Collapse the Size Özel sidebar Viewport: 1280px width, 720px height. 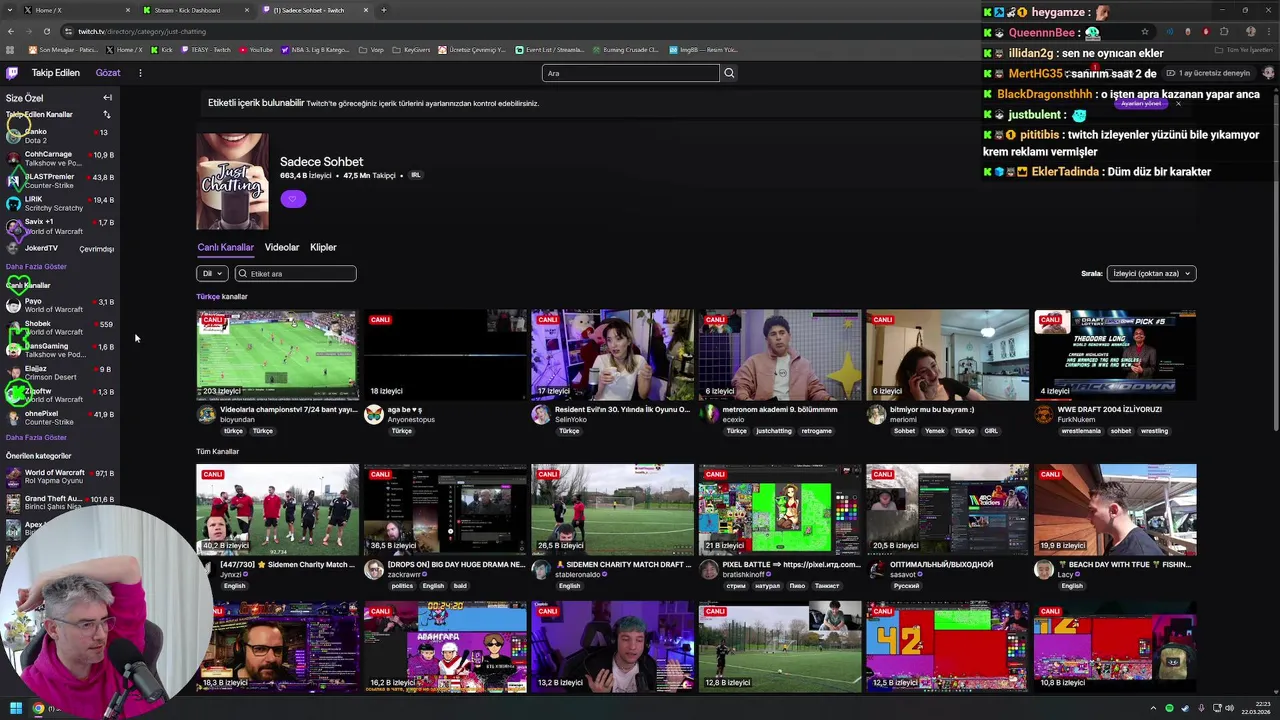[107, 98]
